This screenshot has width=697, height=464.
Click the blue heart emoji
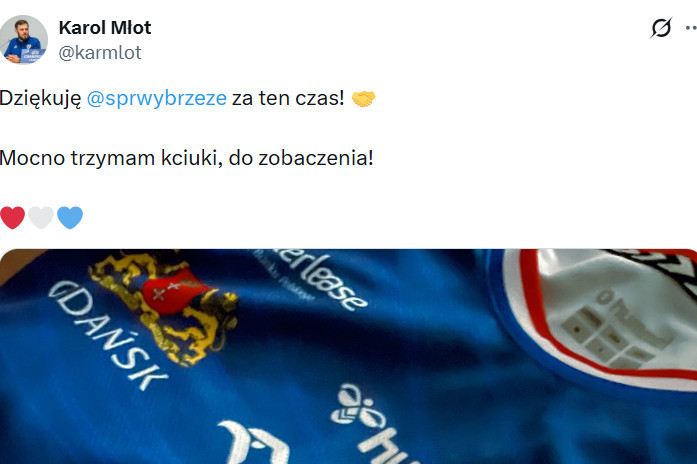click(70, 218)
